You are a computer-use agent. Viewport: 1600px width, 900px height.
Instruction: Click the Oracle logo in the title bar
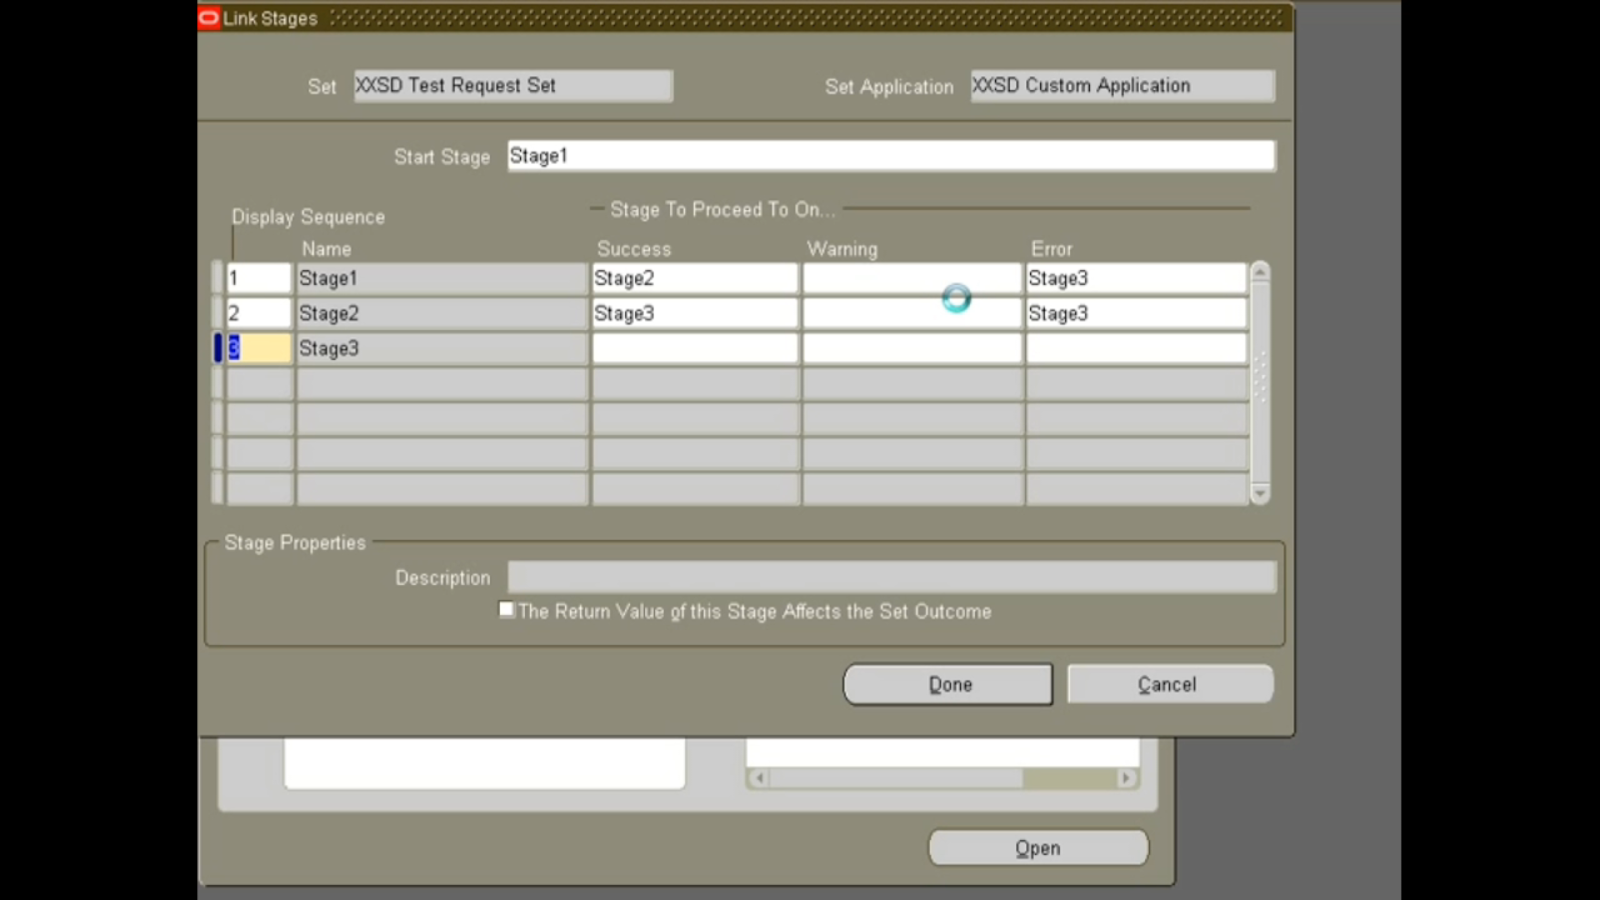click(209, 17)
